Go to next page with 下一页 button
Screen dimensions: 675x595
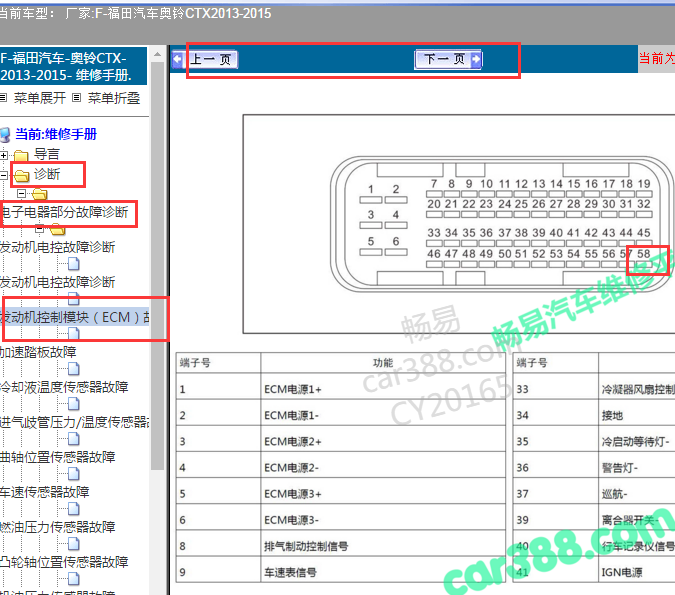pyautogui.click(x=448, y=59)
